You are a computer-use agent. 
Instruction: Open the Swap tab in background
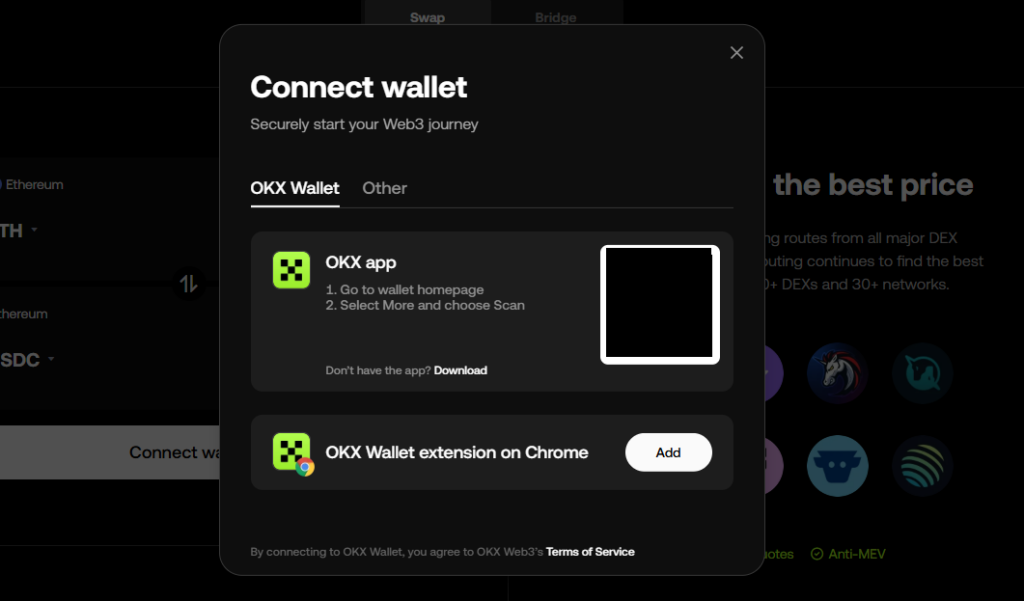click(x=427, y=18)
